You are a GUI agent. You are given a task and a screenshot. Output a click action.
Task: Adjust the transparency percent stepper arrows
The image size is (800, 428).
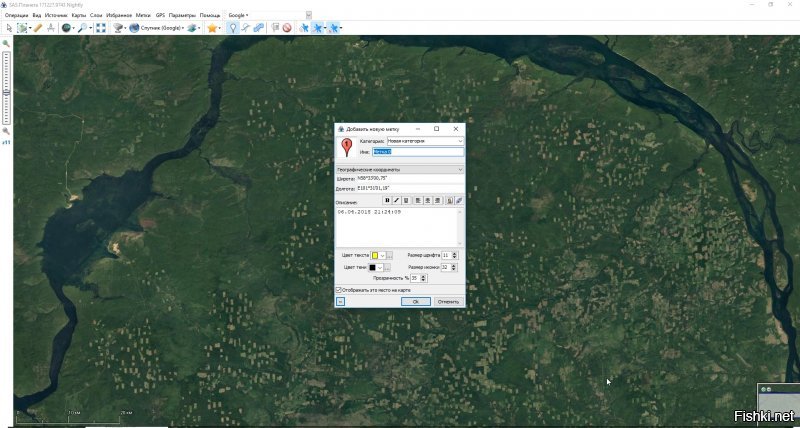424,278
